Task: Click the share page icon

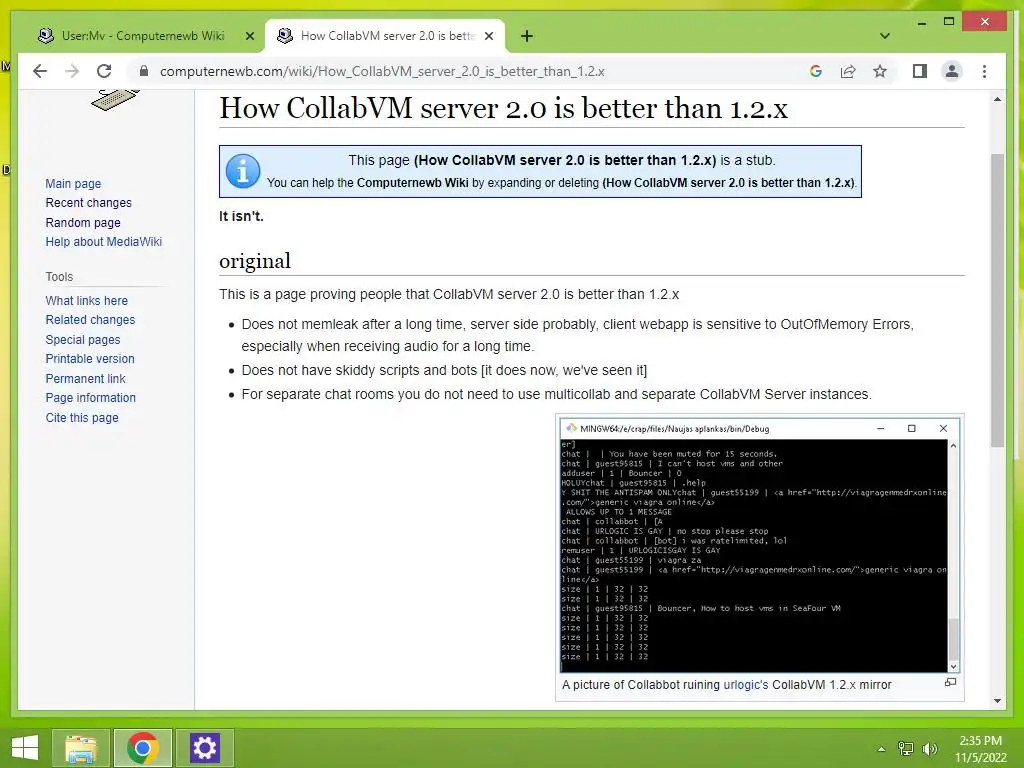Action: (x=848, y=71)
